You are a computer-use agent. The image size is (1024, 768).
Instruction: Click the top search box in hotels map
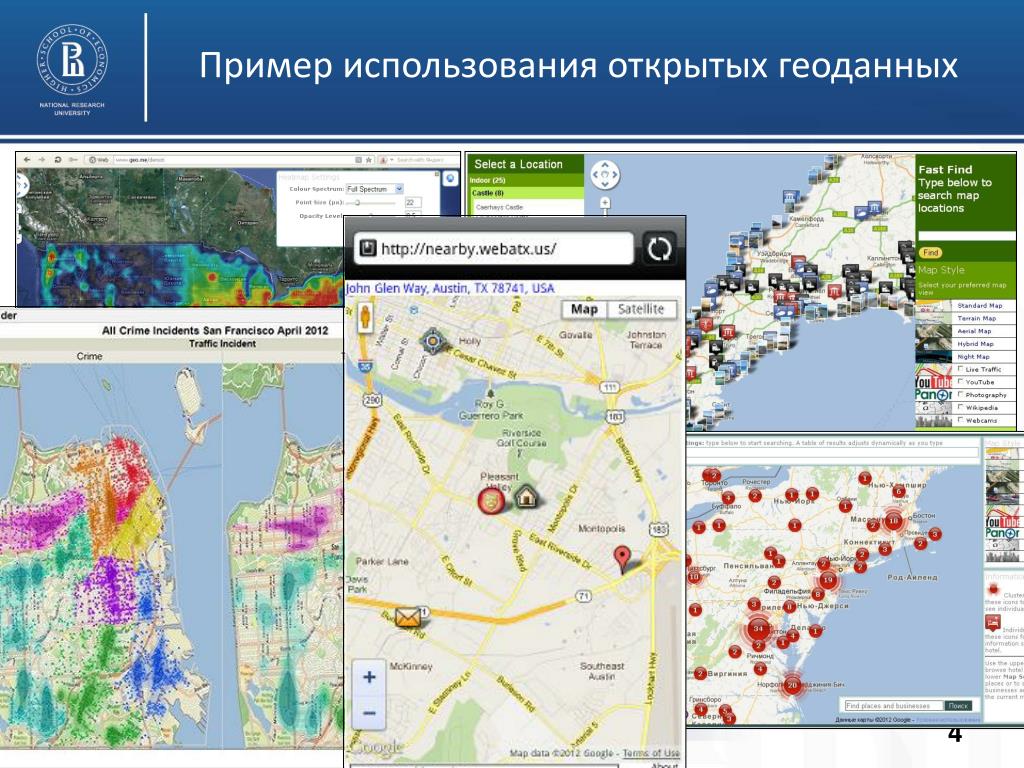coord(833,453)
